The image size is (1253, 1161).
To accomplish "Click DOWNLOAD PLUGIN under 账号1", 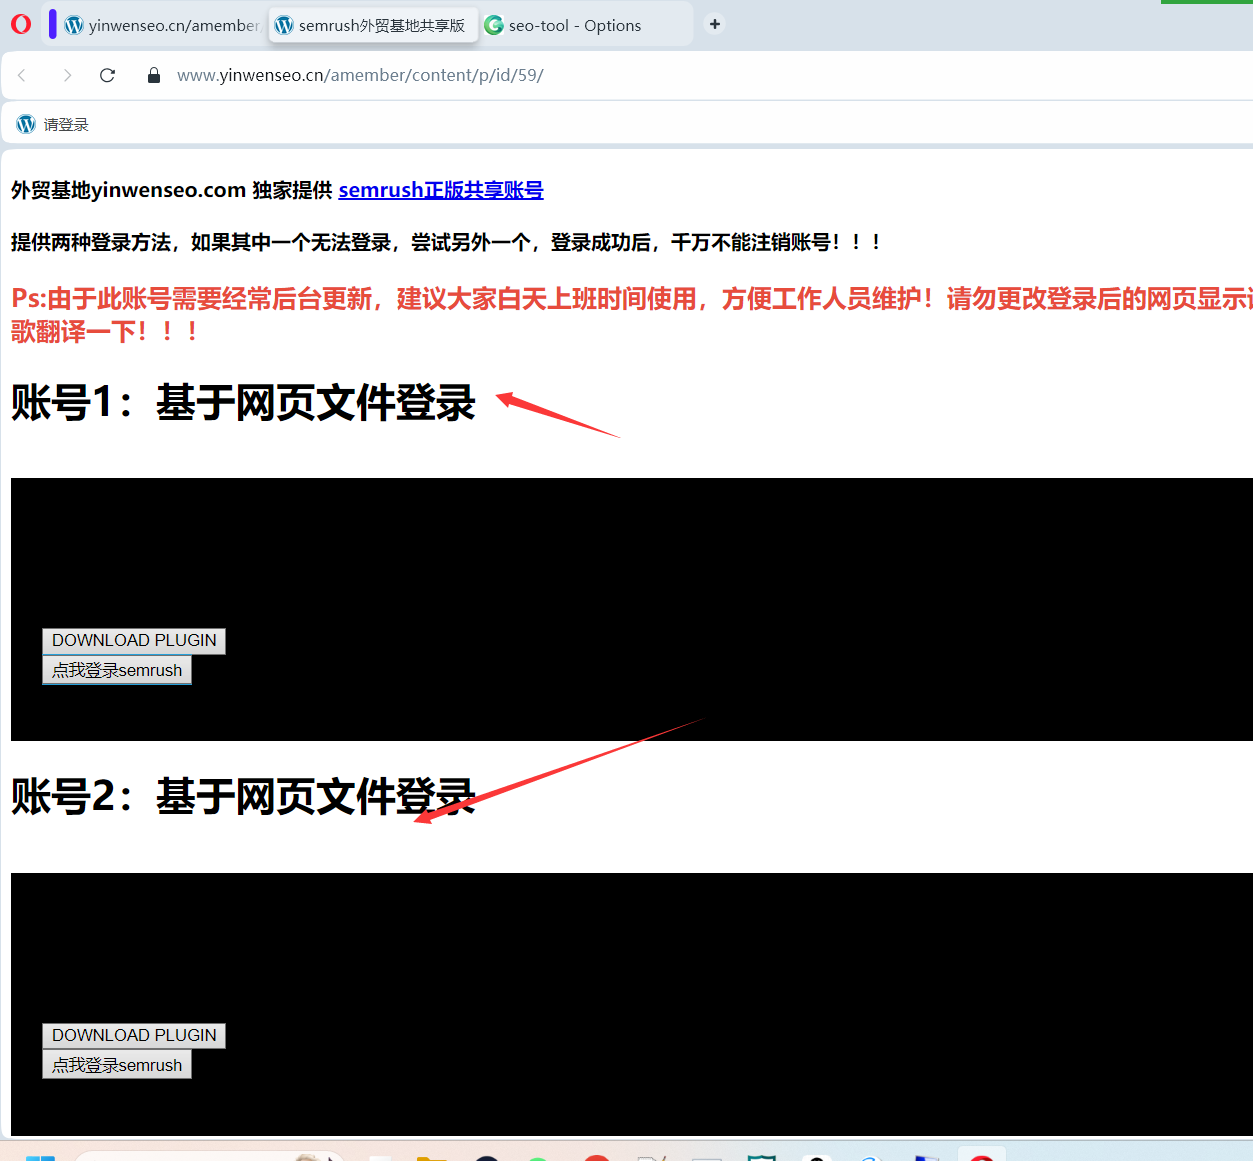I will click(133, 640).
